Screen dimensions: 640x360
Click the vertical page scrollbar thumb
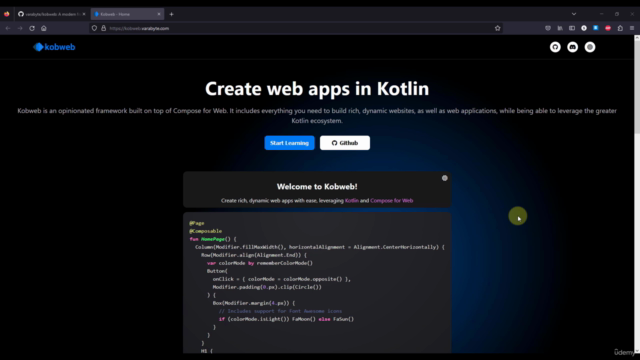(x=637, y=87)
